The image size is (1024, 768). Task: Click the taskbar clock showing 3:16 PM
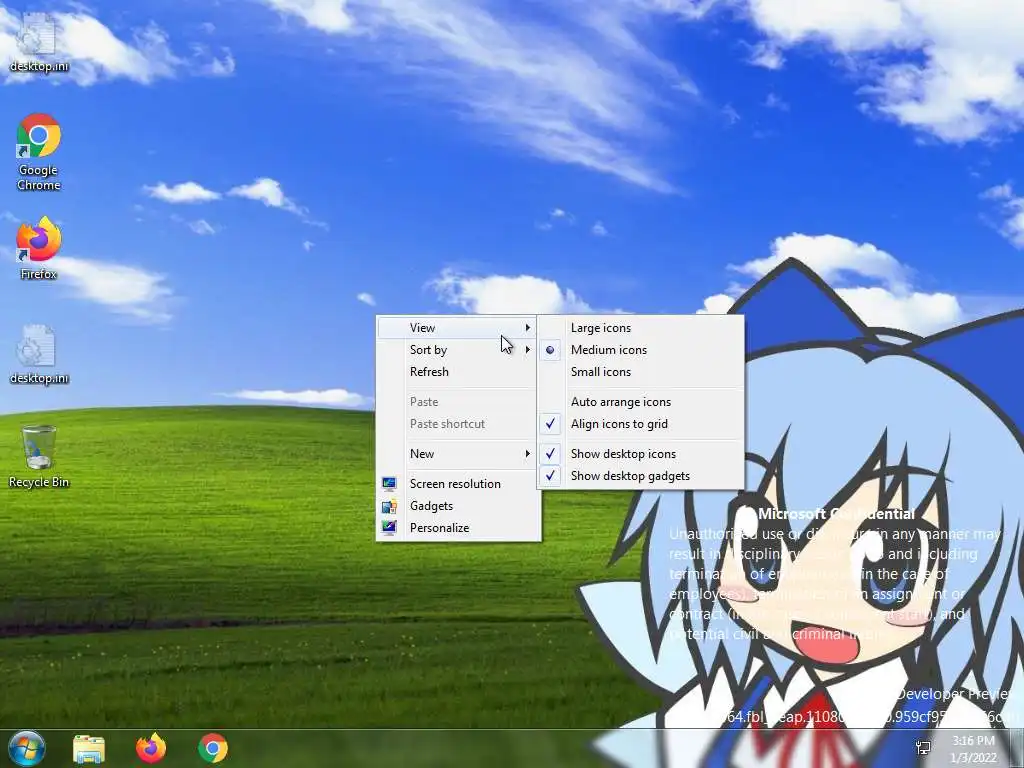[x=973, y=748]
